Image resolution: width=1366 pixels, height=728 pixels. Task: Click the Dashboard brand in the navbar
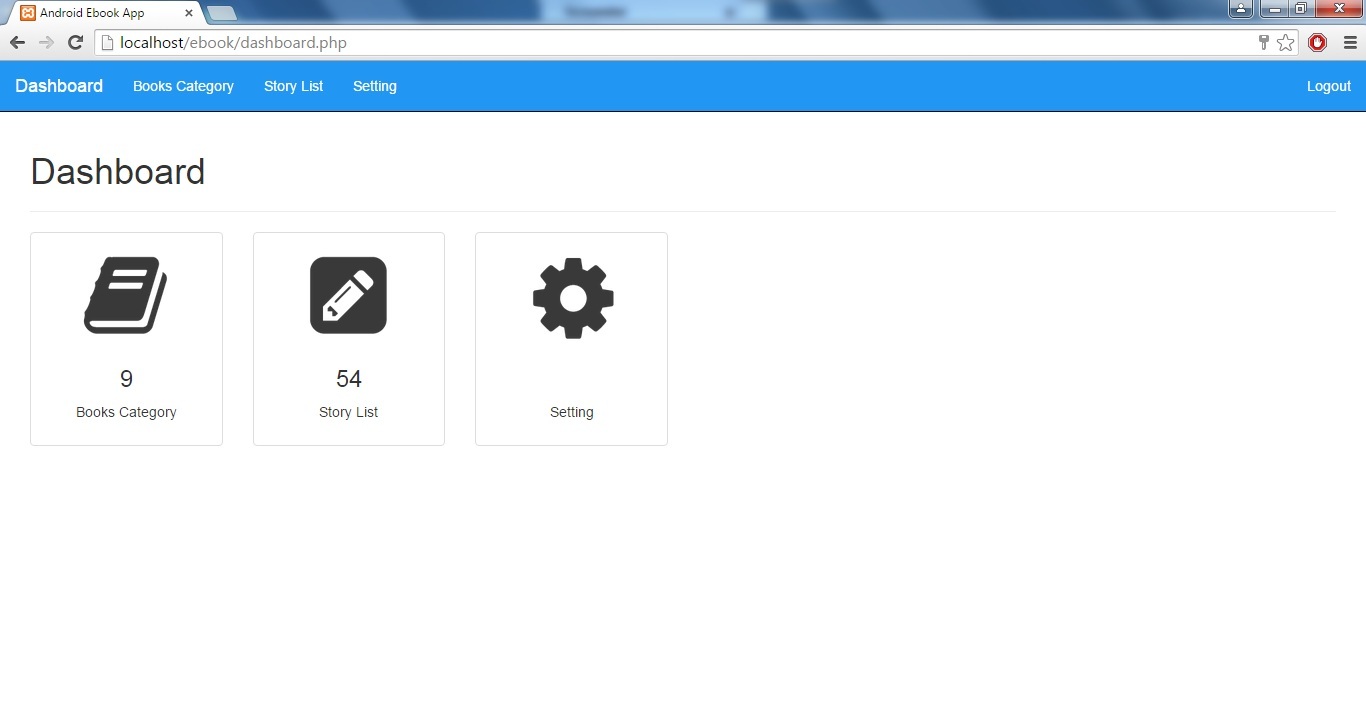point(59,86)
